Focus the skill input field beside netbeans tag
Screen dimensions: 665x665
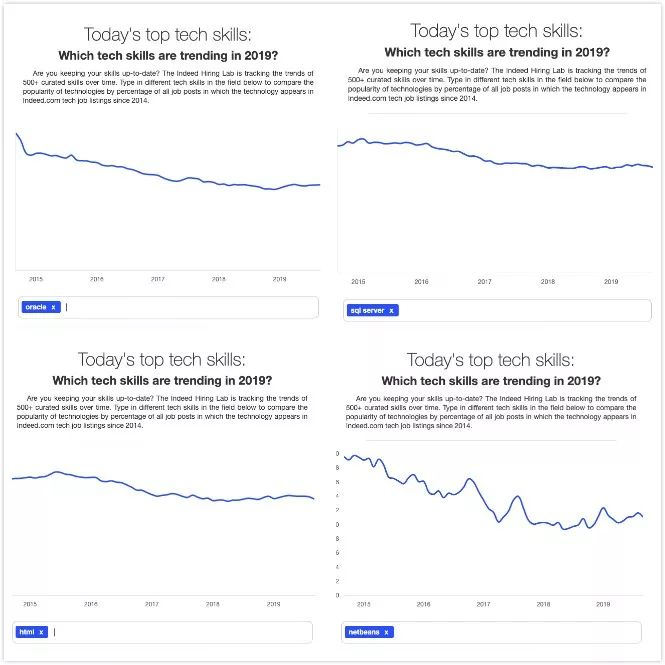pos(515,632)
